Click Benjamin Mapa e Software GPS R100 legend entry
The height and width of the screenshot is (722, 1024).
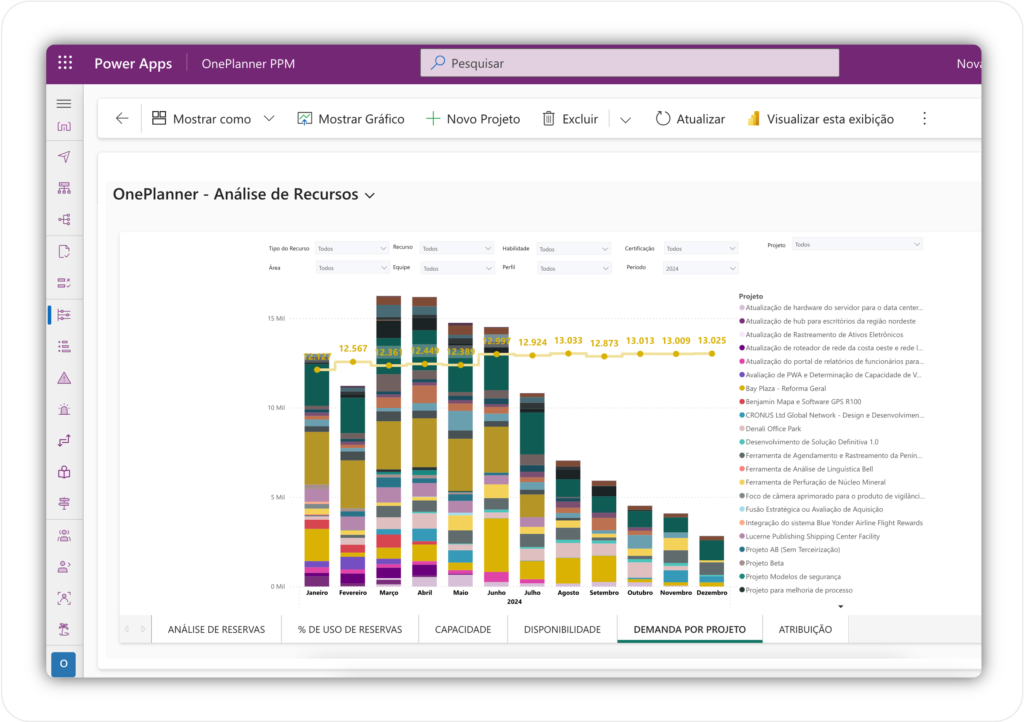tap(800, 402)
